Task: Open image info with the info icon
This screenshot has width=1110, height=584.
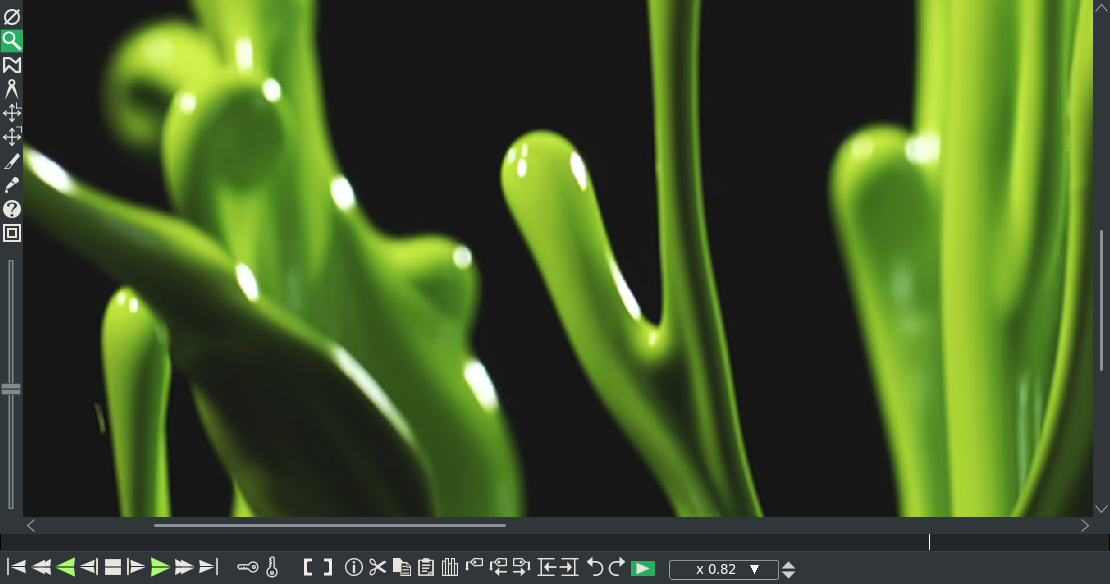Action: pos(352,566)
